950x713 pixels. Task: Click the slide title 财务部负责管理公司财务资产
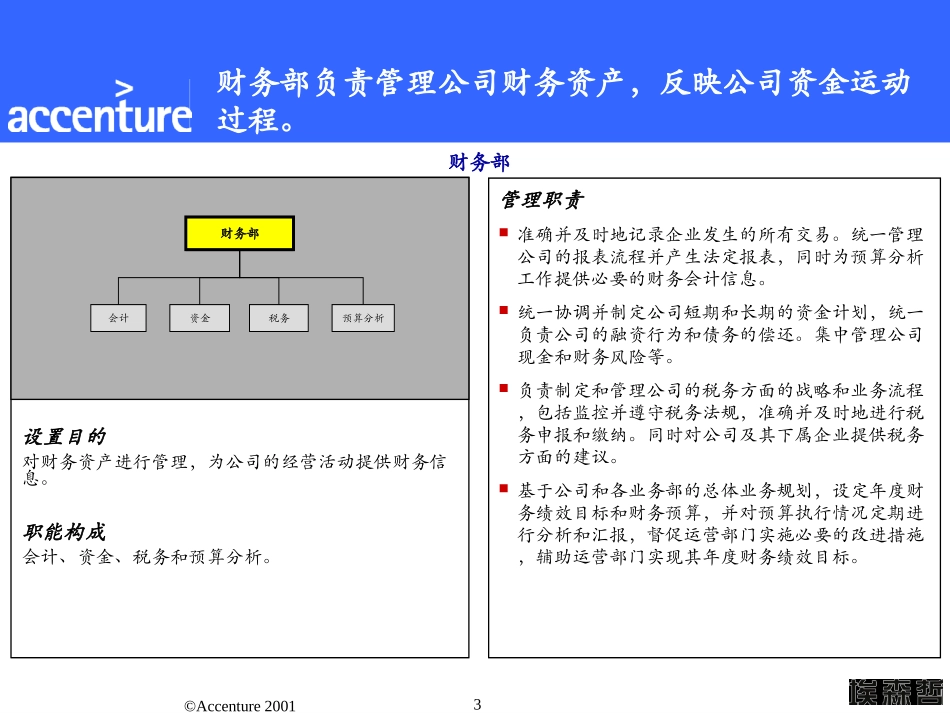click(563, 101)
